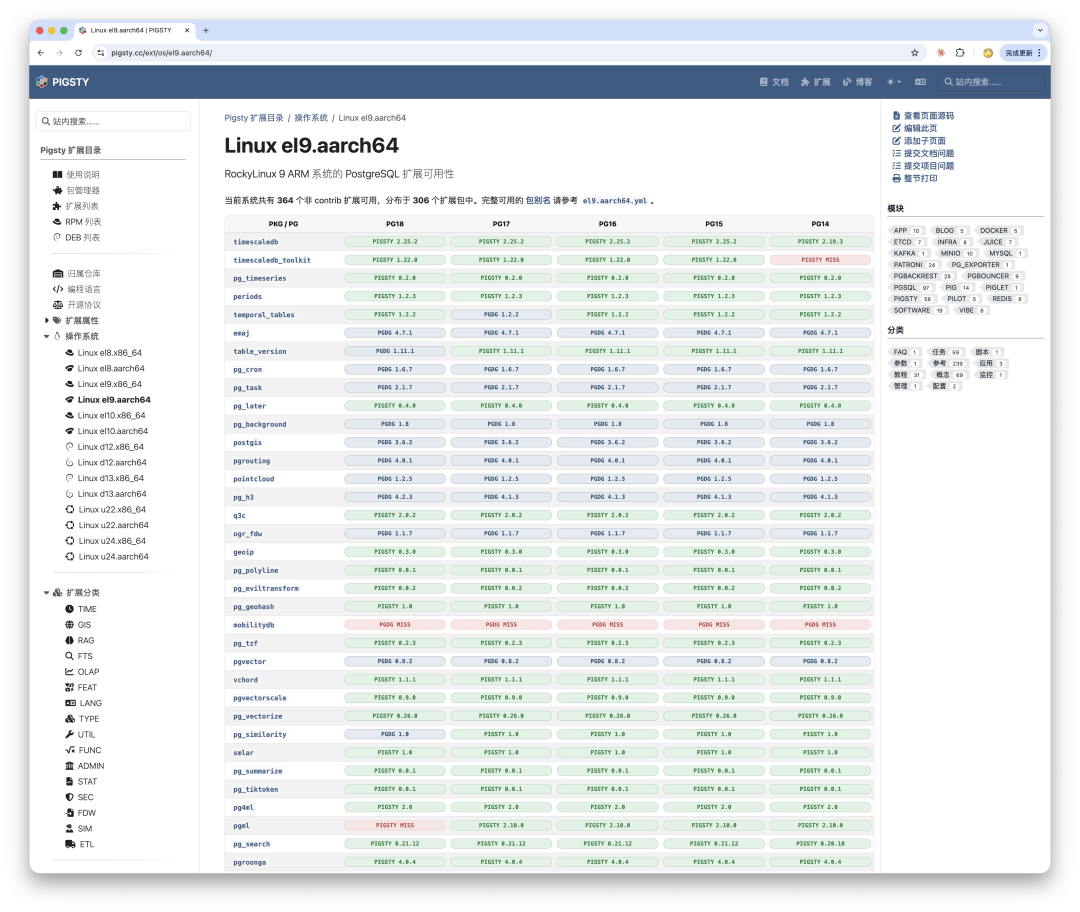Screen dimensions: 1080x912
Task: Click the shield icon beside SEC
Action: point(70,797)
